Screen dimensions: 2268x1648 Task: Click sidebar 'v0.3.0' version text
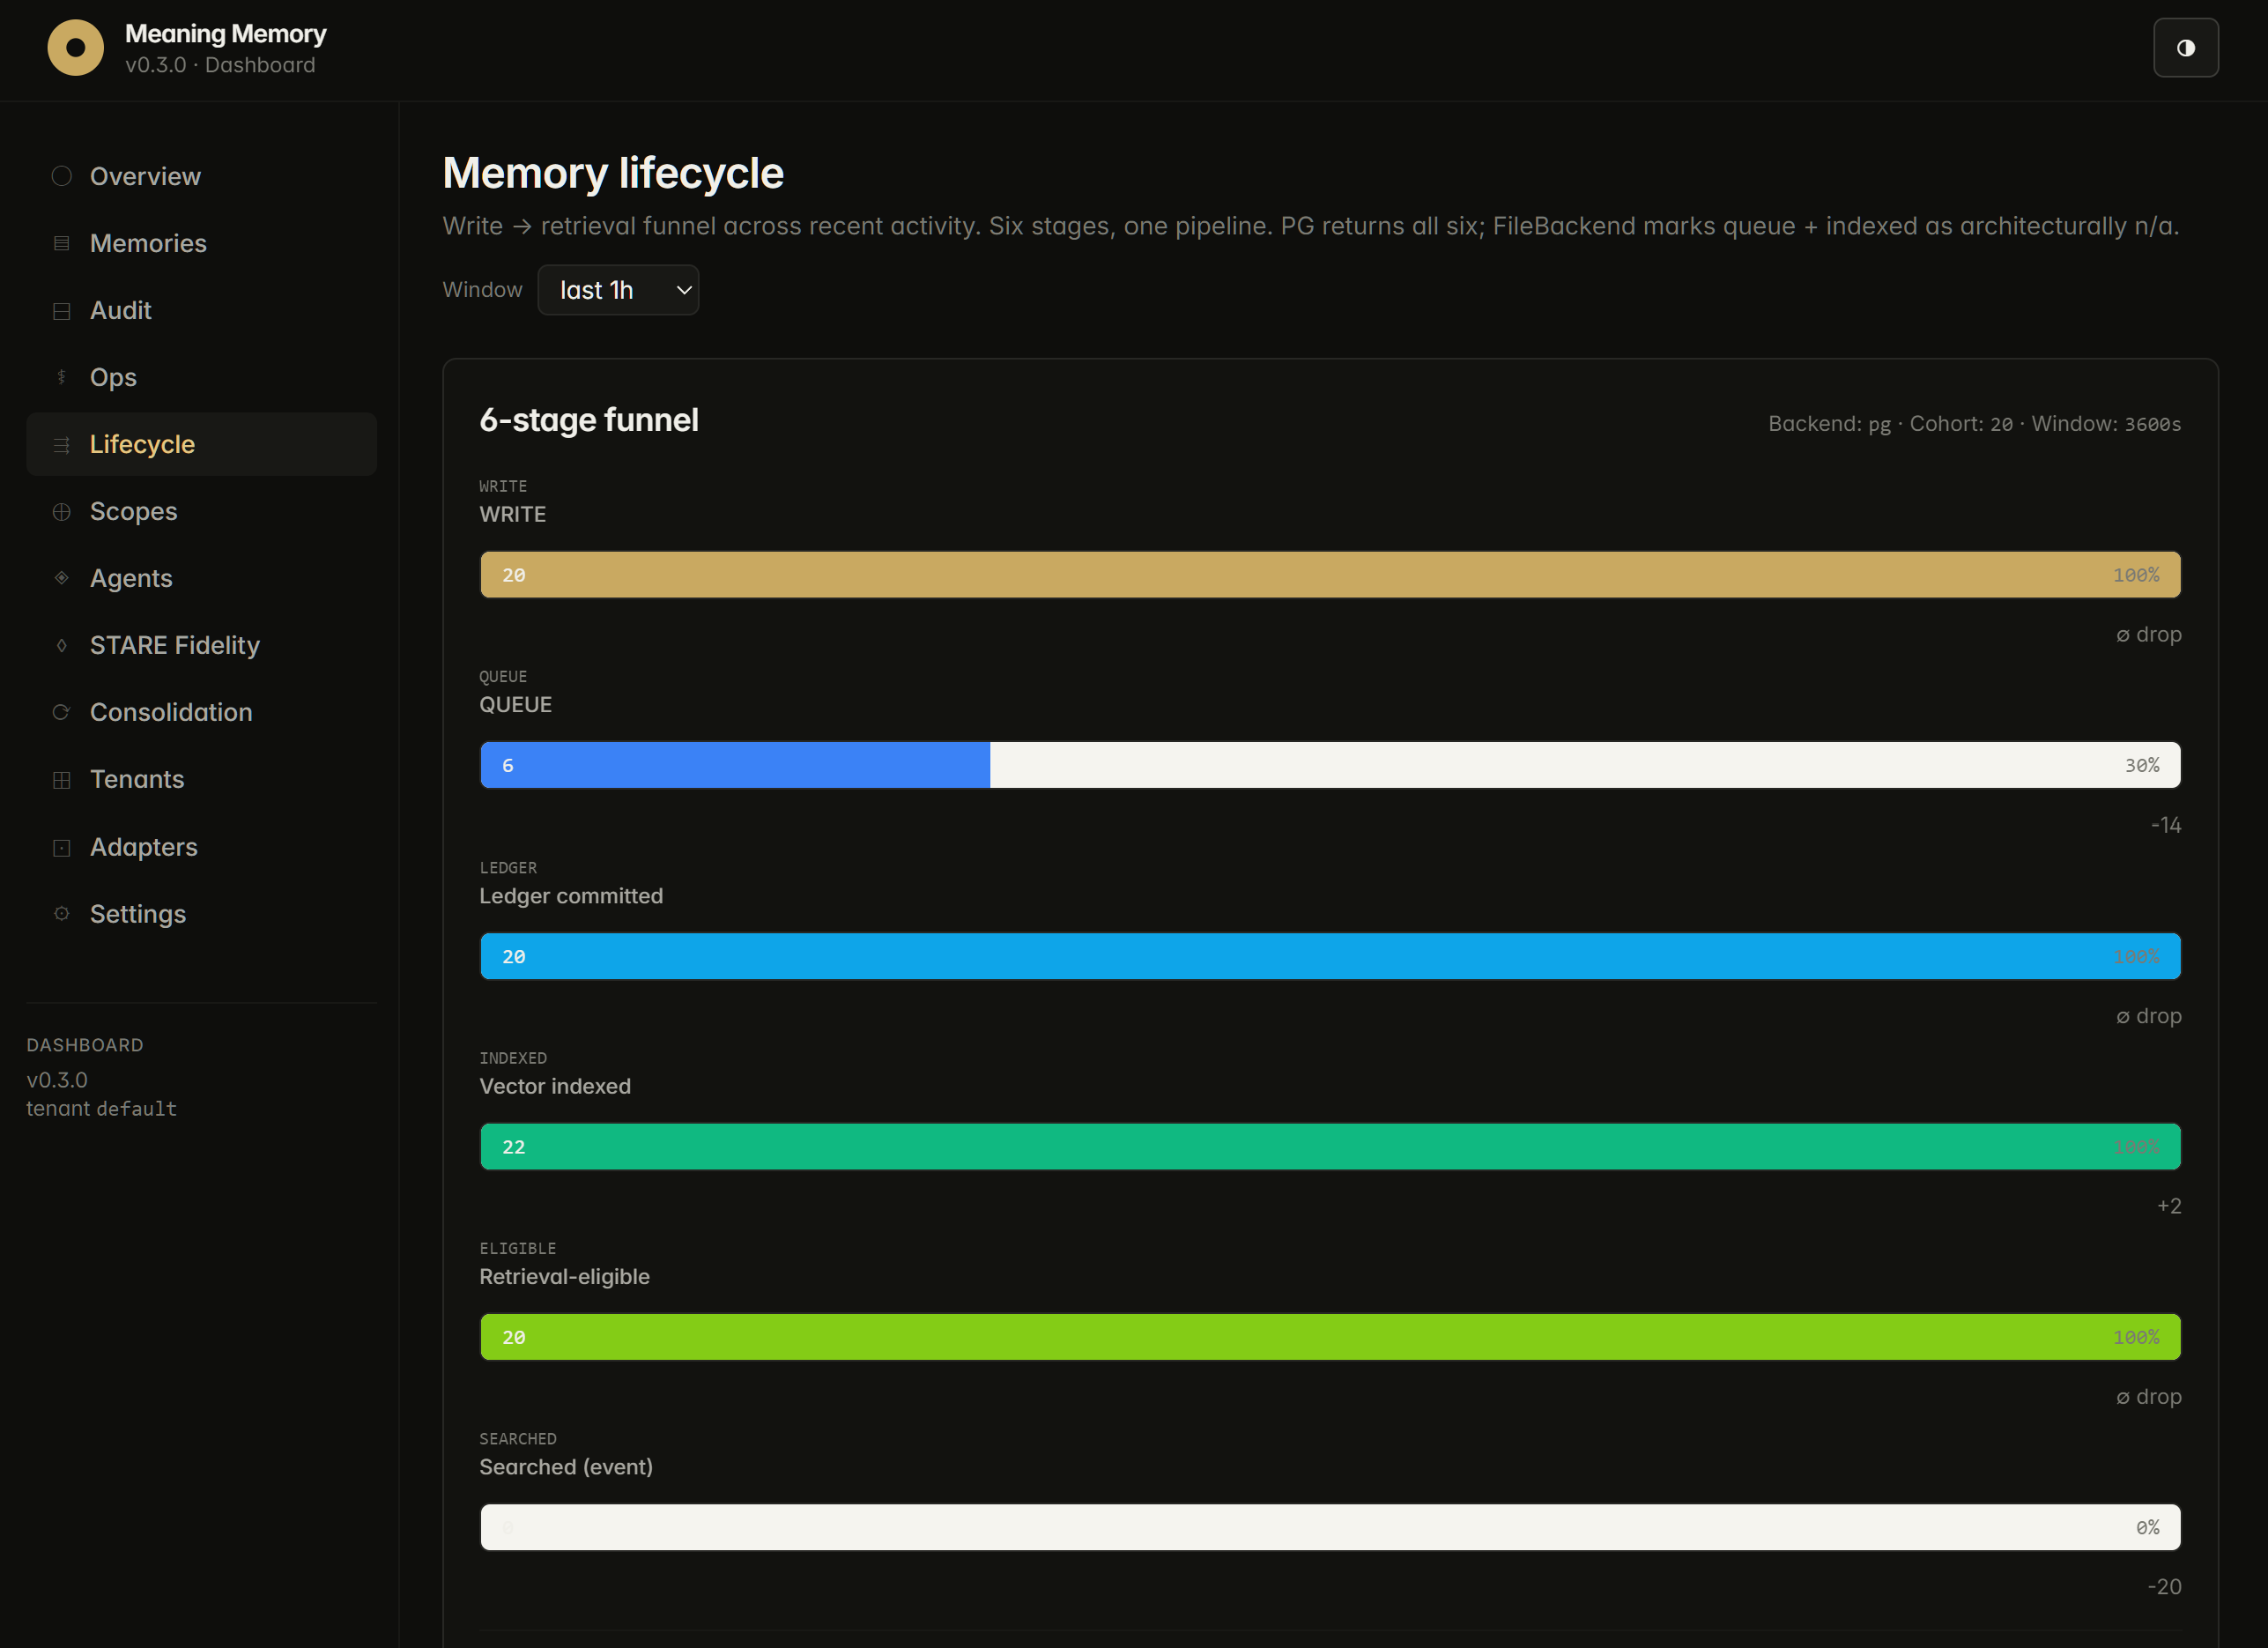(57, 1080)
